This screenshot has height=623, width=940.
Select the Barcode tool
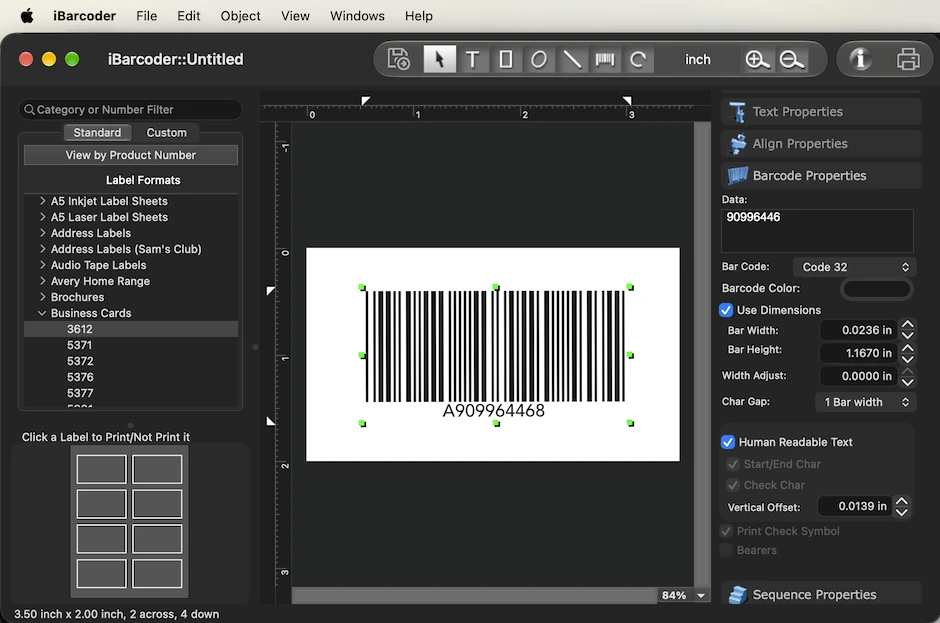pyautogui.click(x=605, y=59)
